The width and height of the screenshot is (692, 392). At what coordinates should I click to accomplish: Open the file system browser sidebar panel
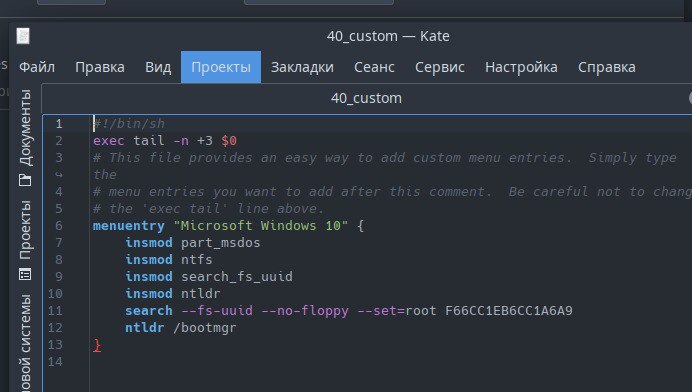tap(25, 342)
